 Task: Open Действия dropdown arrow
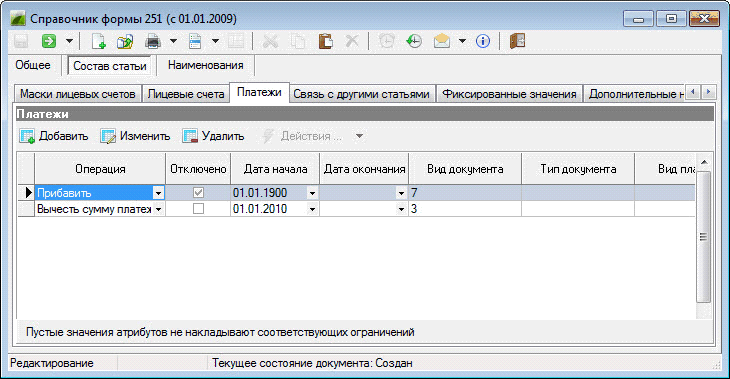[359, 136]
